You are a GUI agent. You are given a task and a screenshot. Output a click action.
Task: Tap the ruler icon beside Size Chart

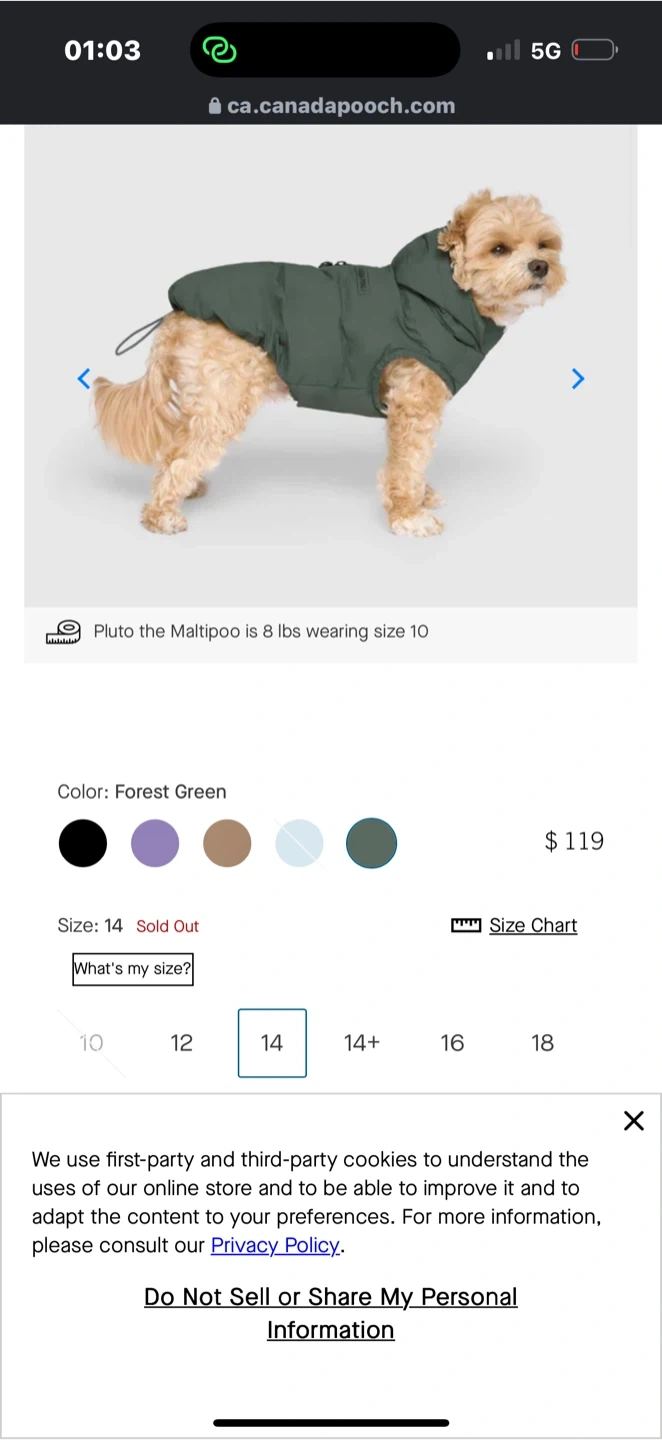(x=466, y=926)
